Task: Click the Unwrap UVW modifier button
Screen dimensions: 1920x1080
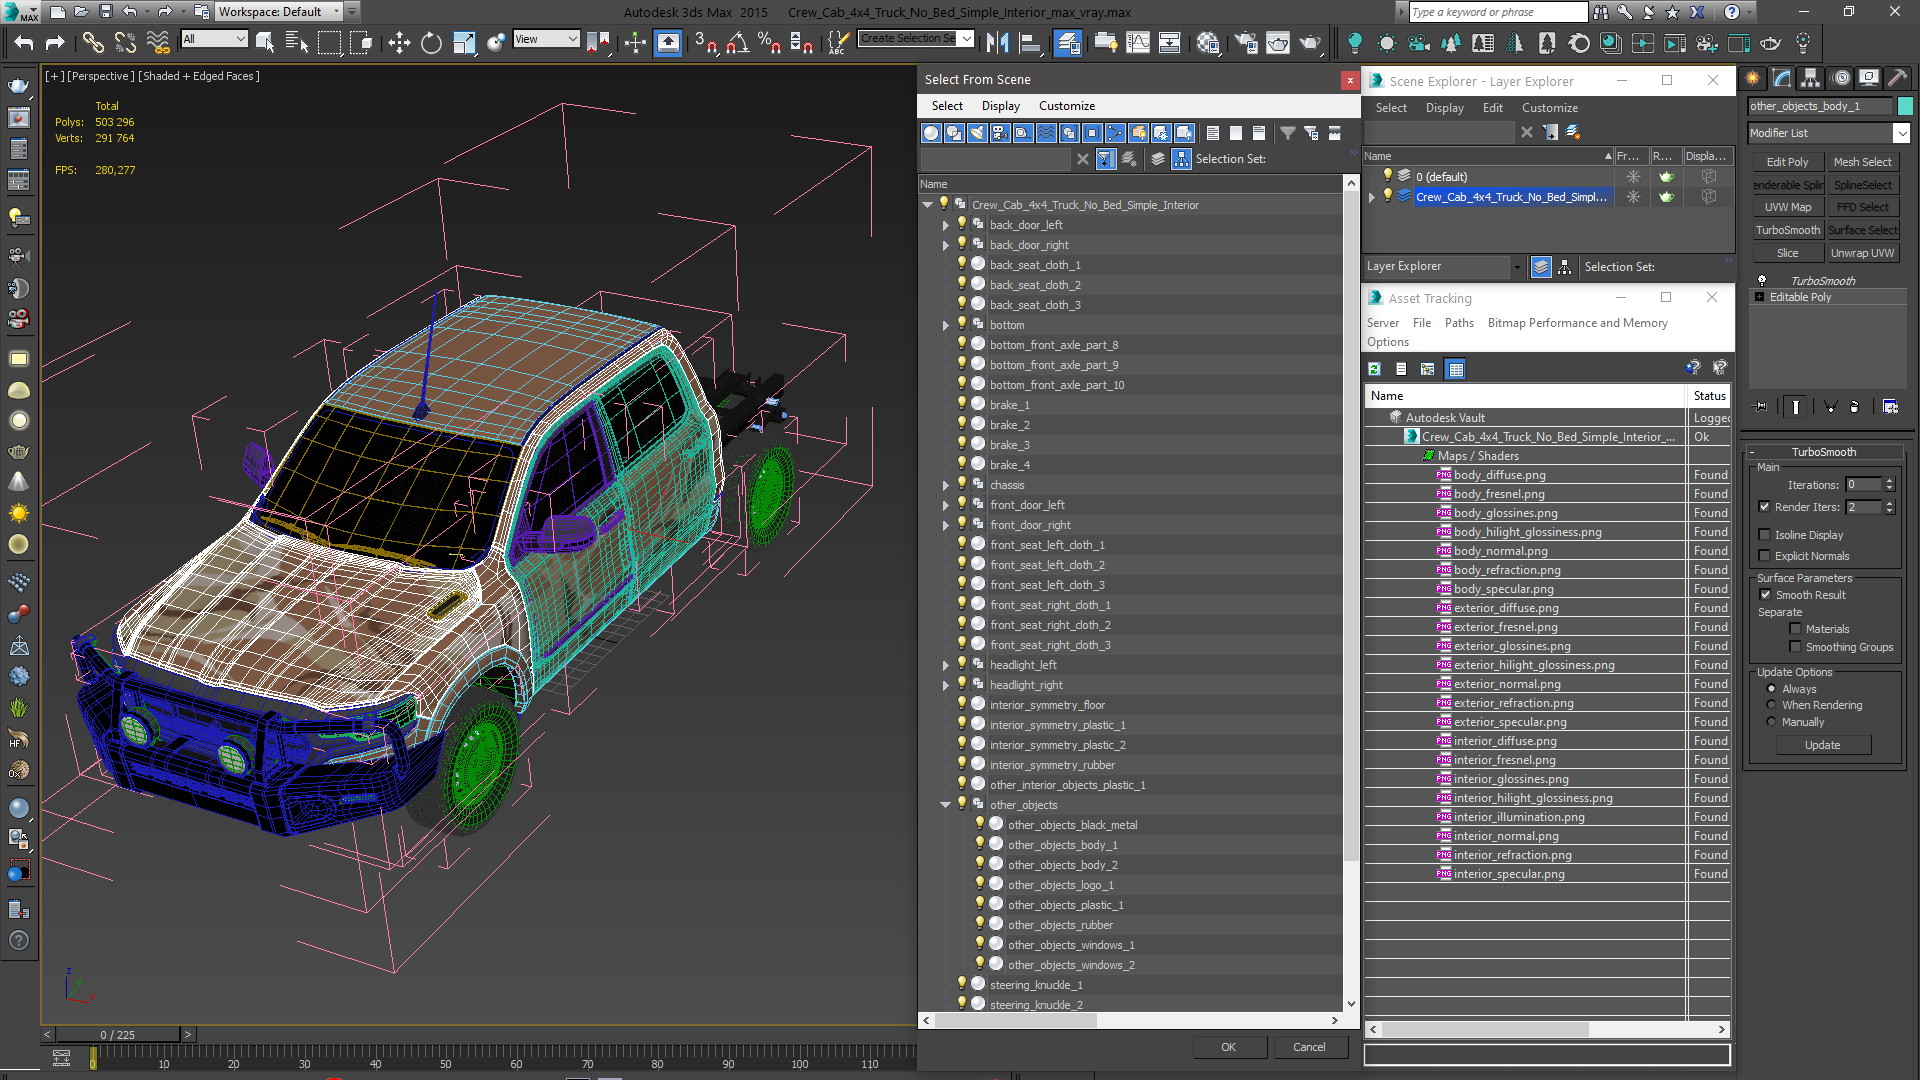Action: click(1862, 253)
